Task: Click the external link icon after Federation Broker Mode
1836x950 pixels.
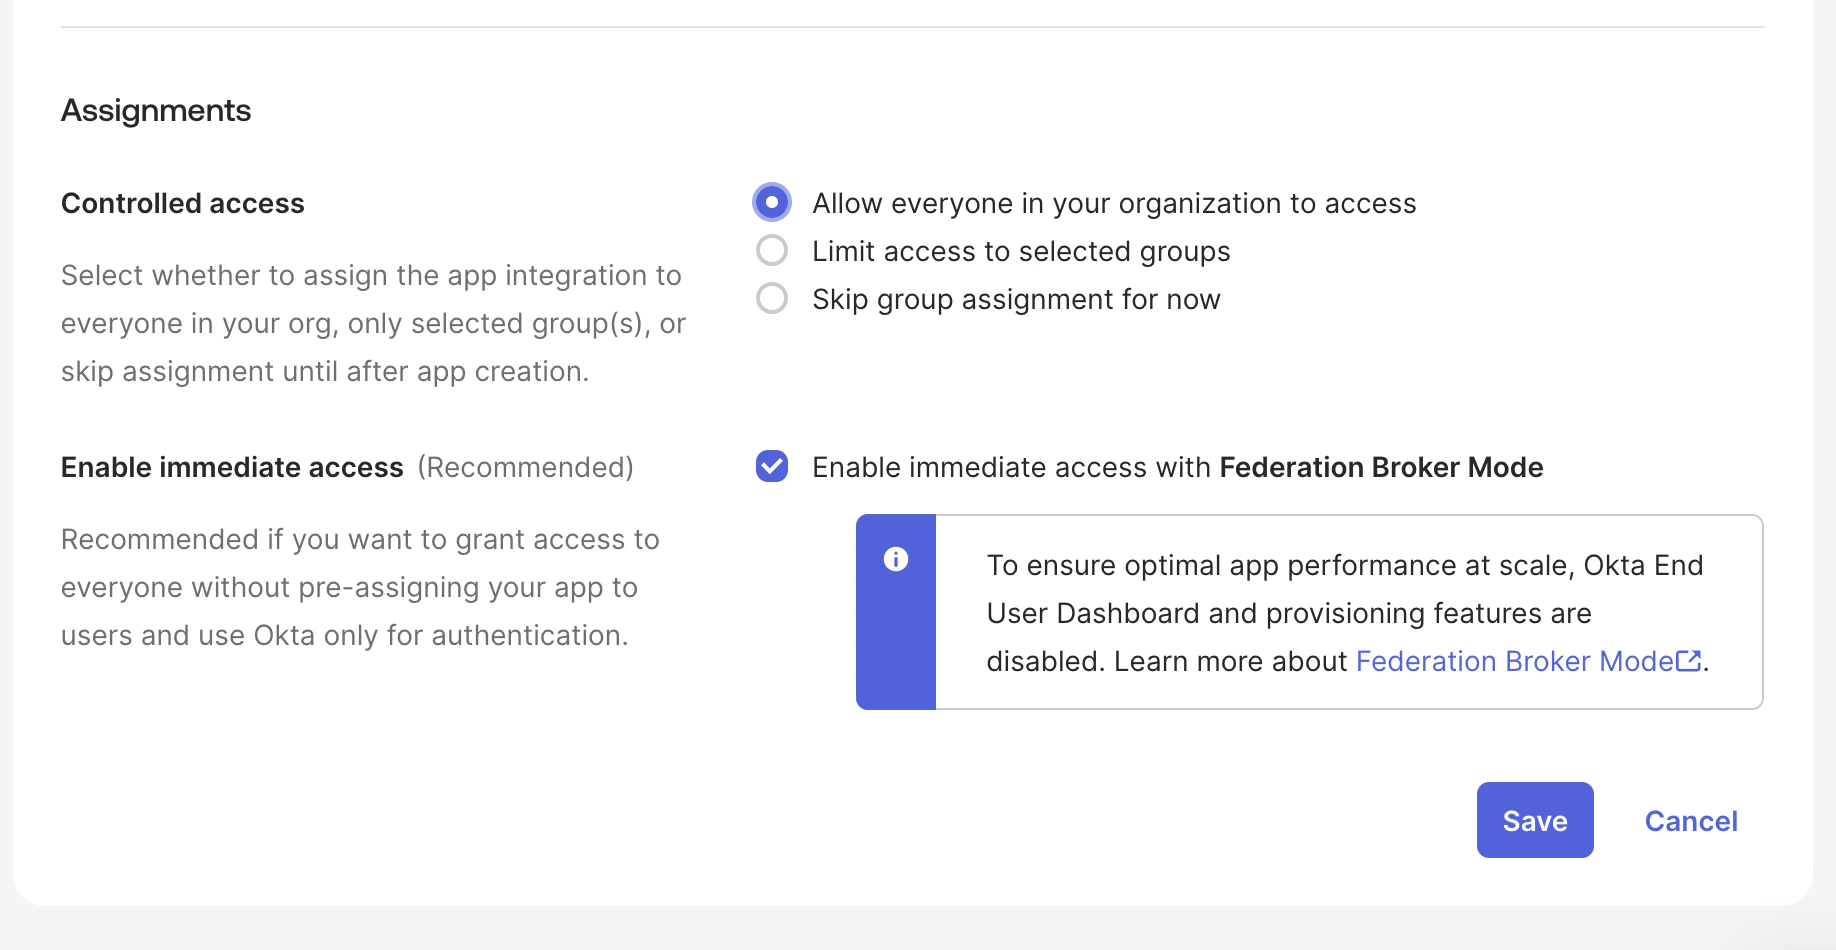Action: coord(1689,661)
